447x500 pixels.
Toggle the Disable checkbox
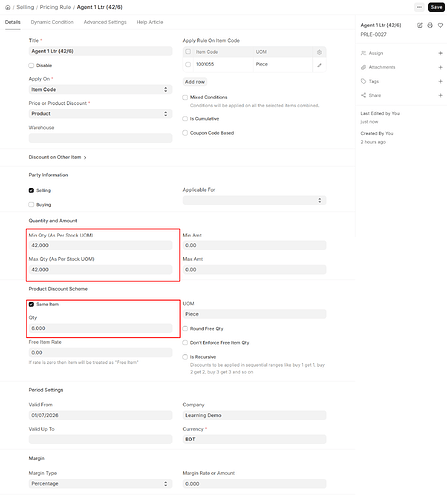31,65
